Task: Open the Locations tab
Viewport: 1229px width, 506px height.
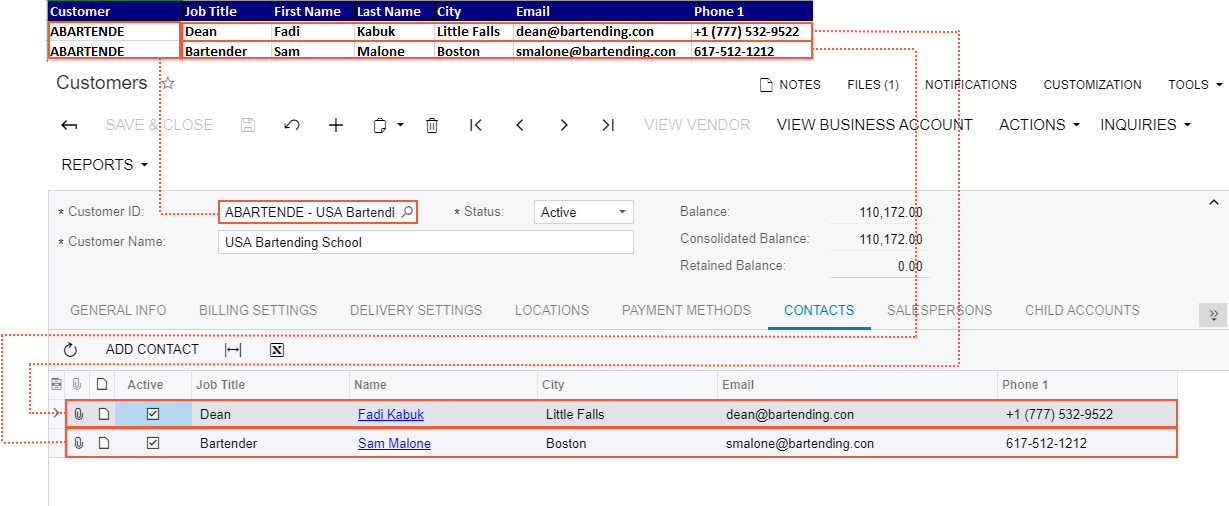Action: point(551,310)
